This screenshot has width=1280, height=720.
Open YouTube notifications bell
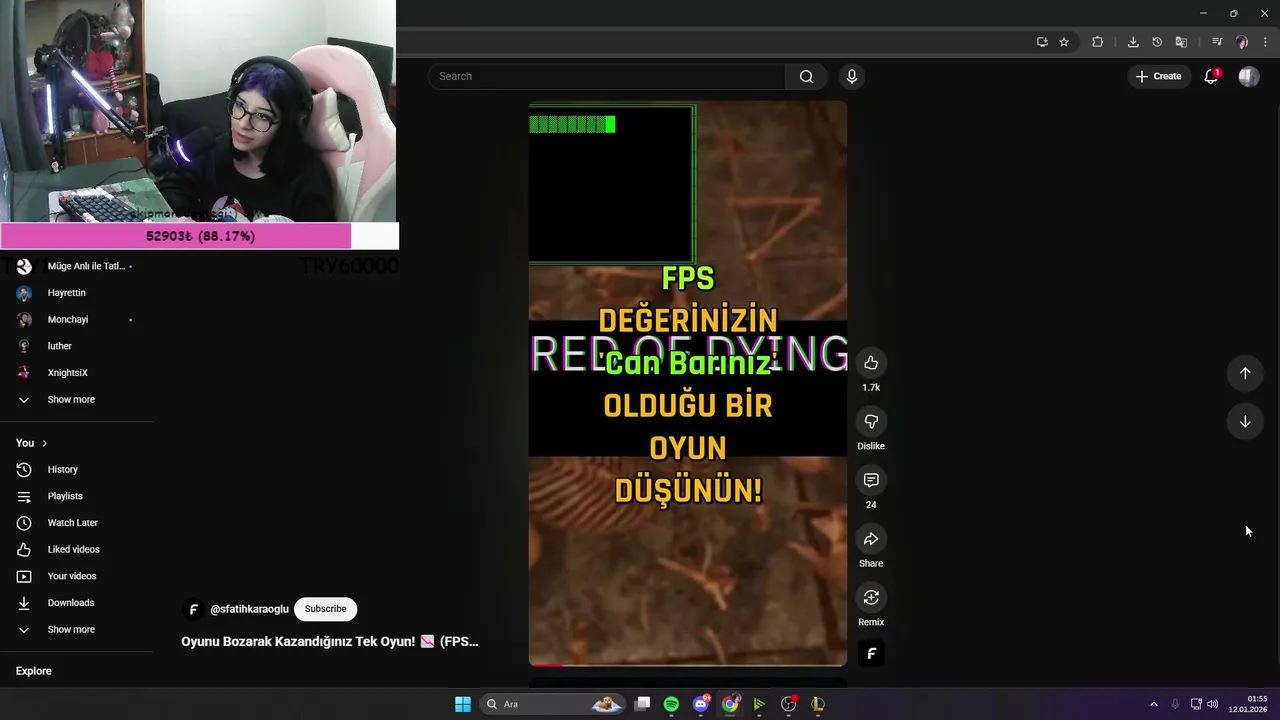pos(1211,77)
